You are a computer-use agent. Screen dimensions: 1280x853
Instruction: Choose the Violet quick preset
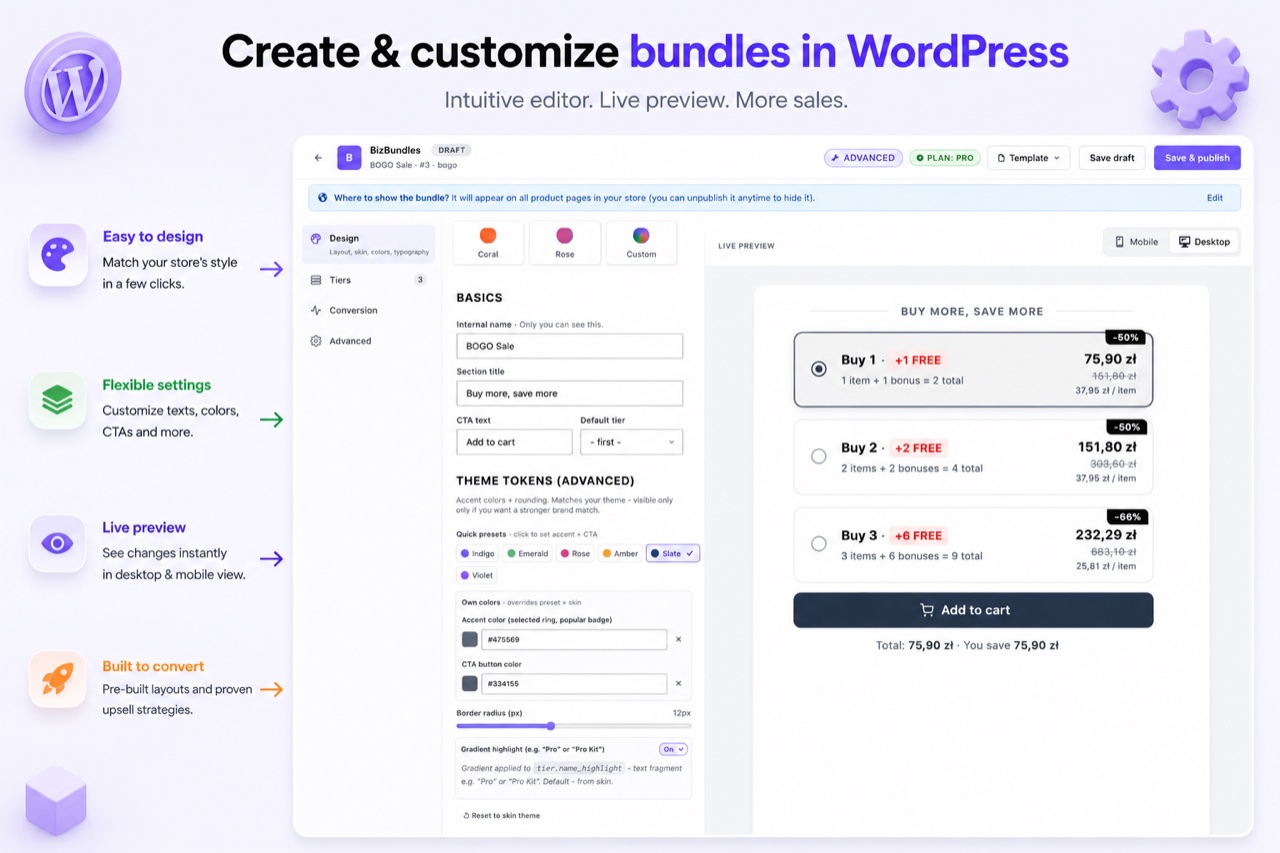477,575
